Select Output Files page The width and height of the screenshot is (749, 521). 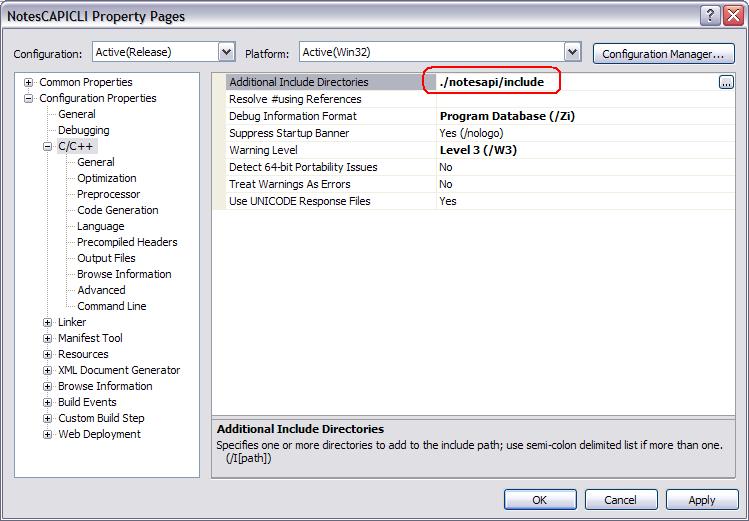click(x=106, y=258)
